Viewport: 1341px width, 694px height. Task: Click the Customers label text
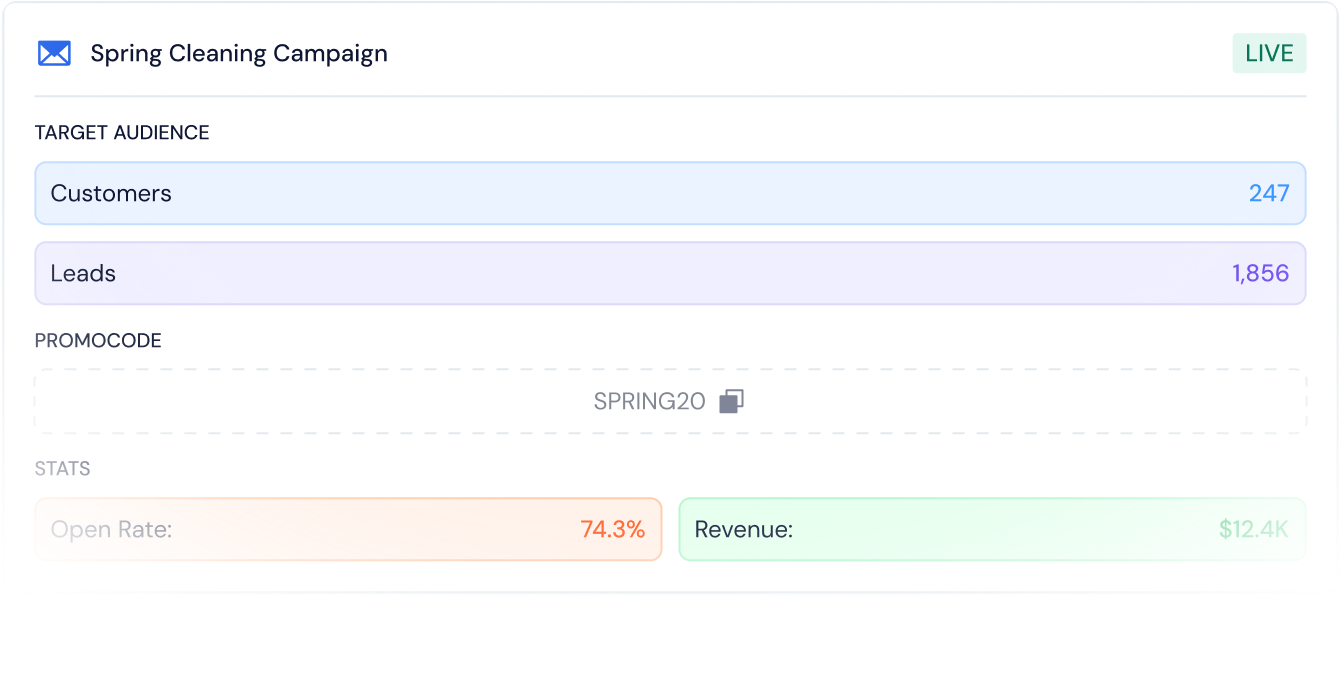111,193
